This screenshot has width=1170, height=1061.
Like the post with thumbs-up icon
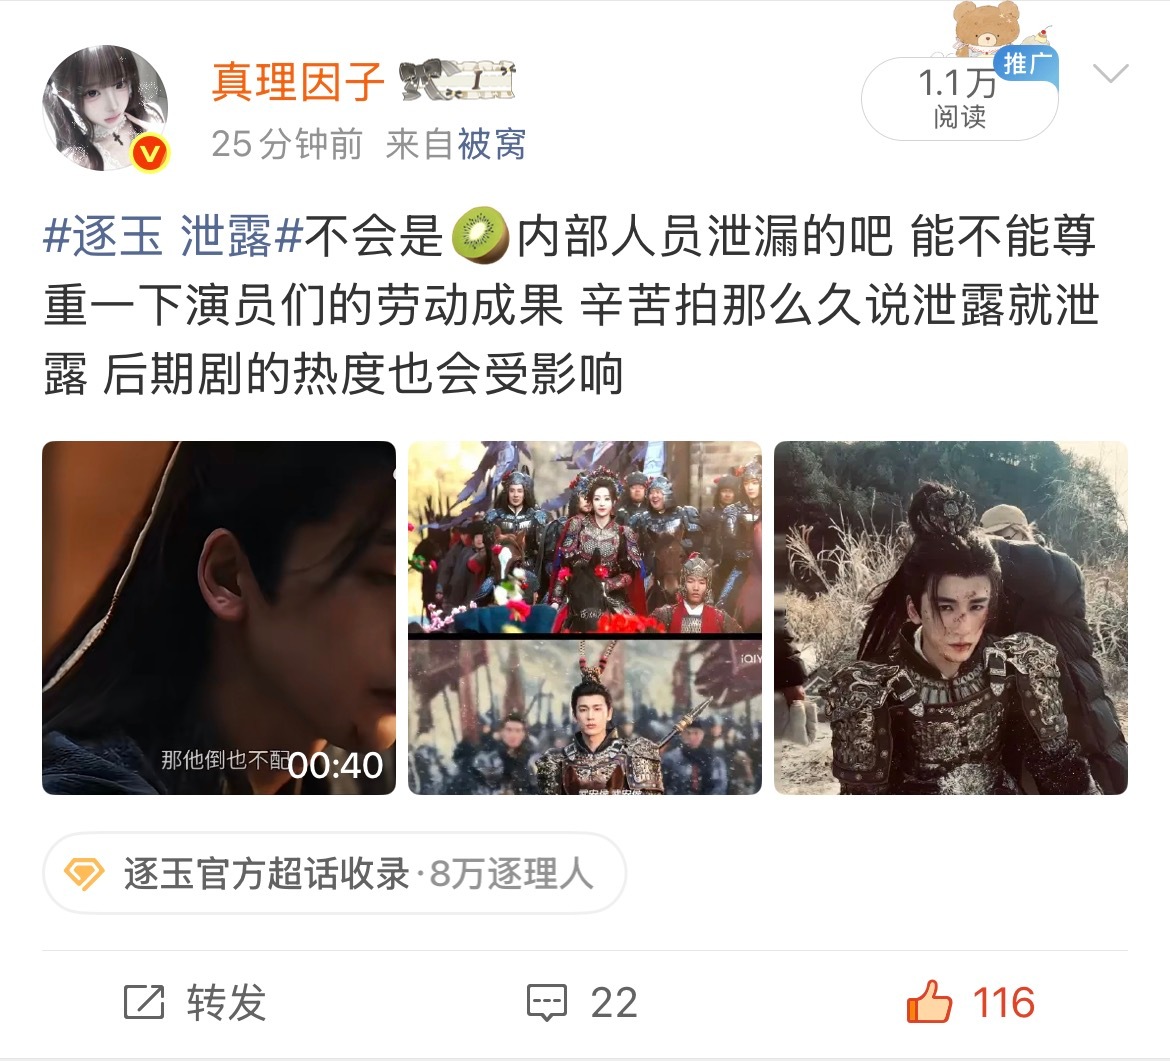coord(929,1001)
